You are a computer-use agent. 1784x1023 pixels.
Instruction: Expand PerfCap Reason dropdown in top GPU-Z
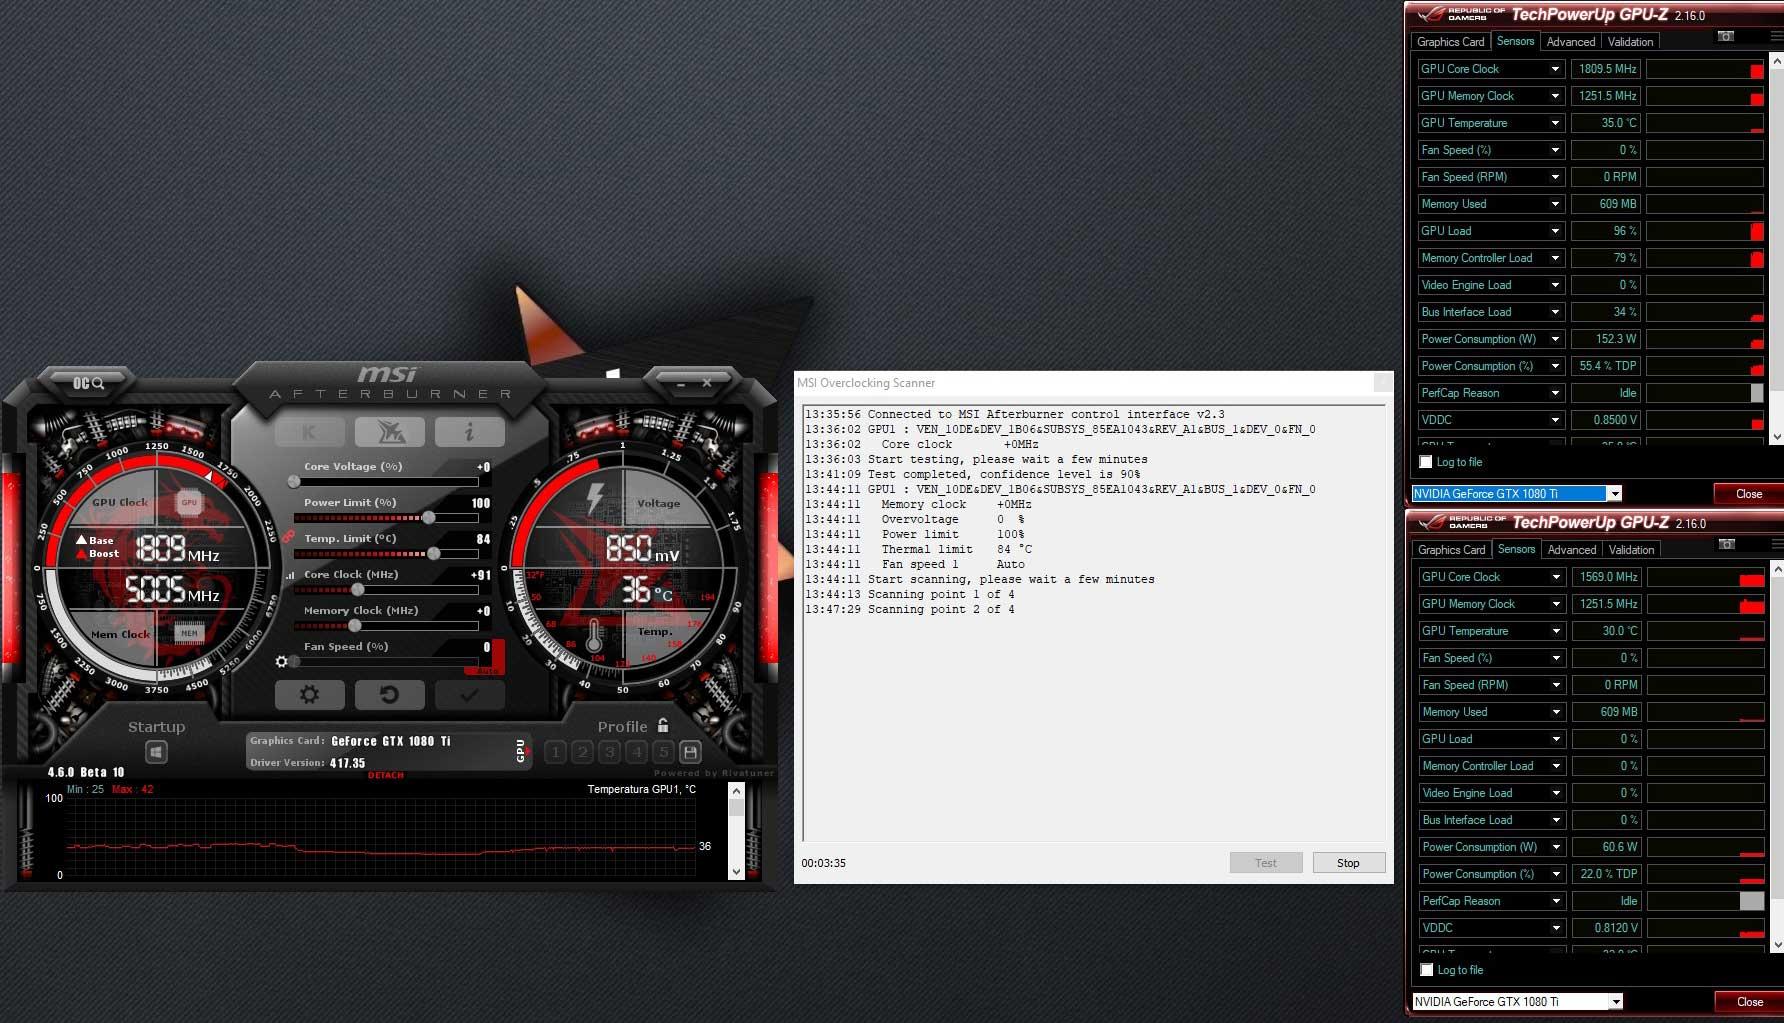coord(1555,393)
